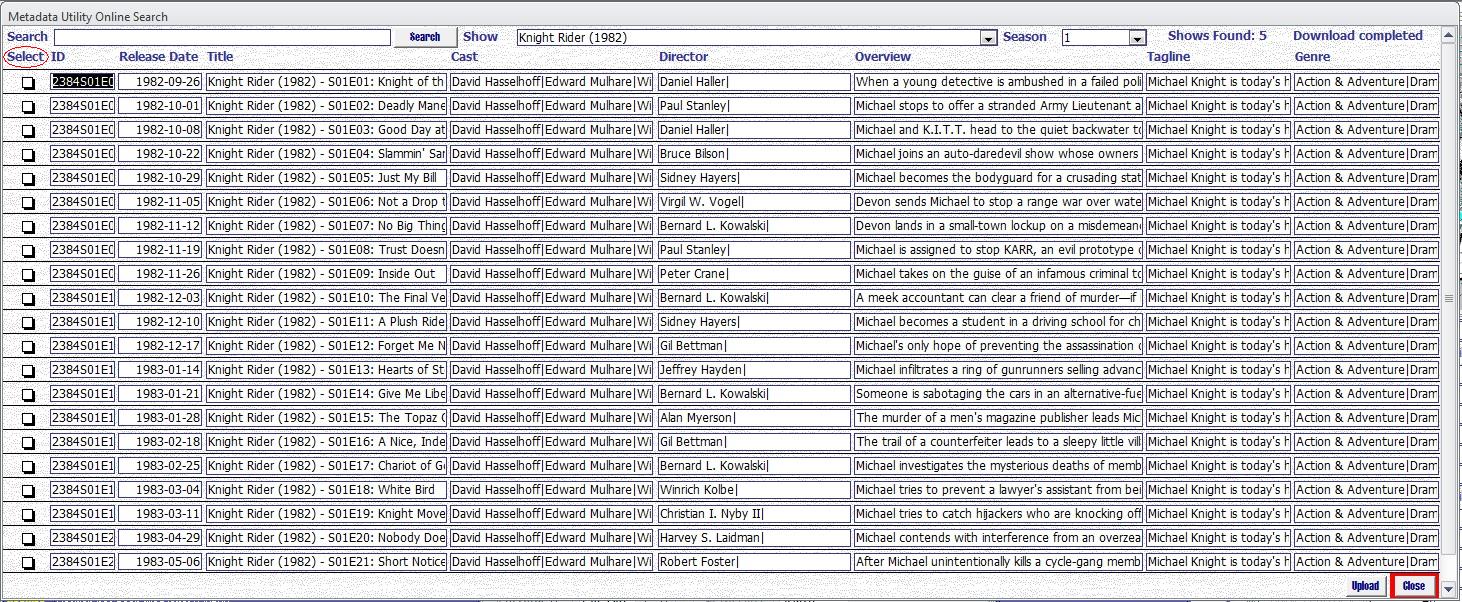Click director cell Virgil W. Vogel
This screenshot has height=602, width=1462.
pos(753,202)
